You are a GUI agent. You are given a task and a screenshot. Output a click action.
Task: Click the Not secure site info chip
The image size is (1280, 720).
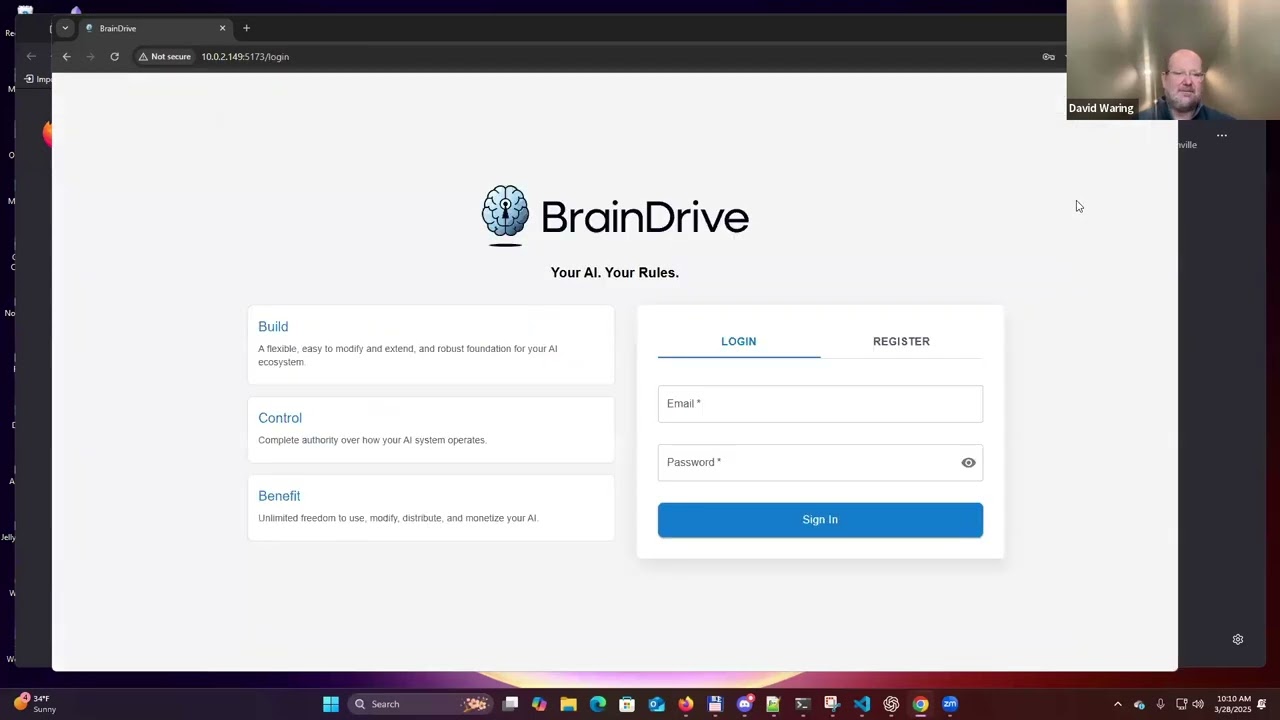165,57
